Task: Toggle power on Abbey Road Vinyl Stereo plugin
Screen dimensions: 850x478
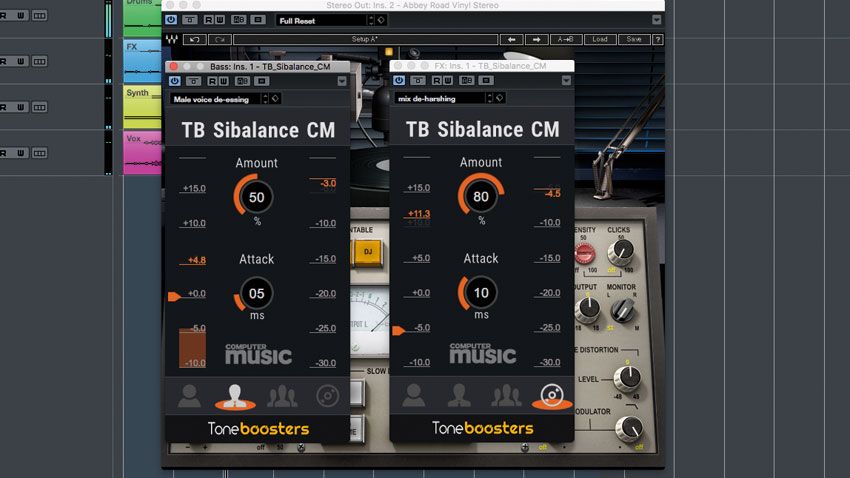Action: [171, 20]
